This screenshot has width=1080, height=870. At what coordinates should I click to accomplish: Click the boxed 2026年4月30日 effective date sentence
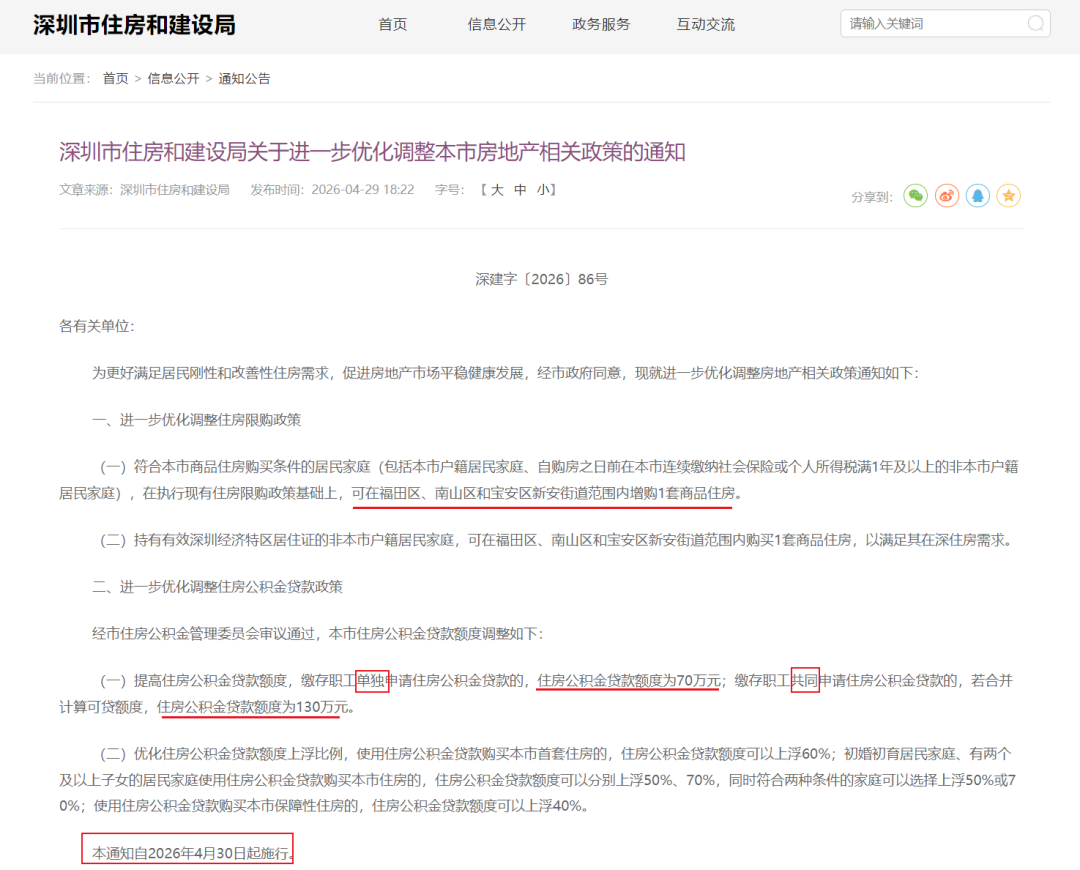click(x=188, y=853)
